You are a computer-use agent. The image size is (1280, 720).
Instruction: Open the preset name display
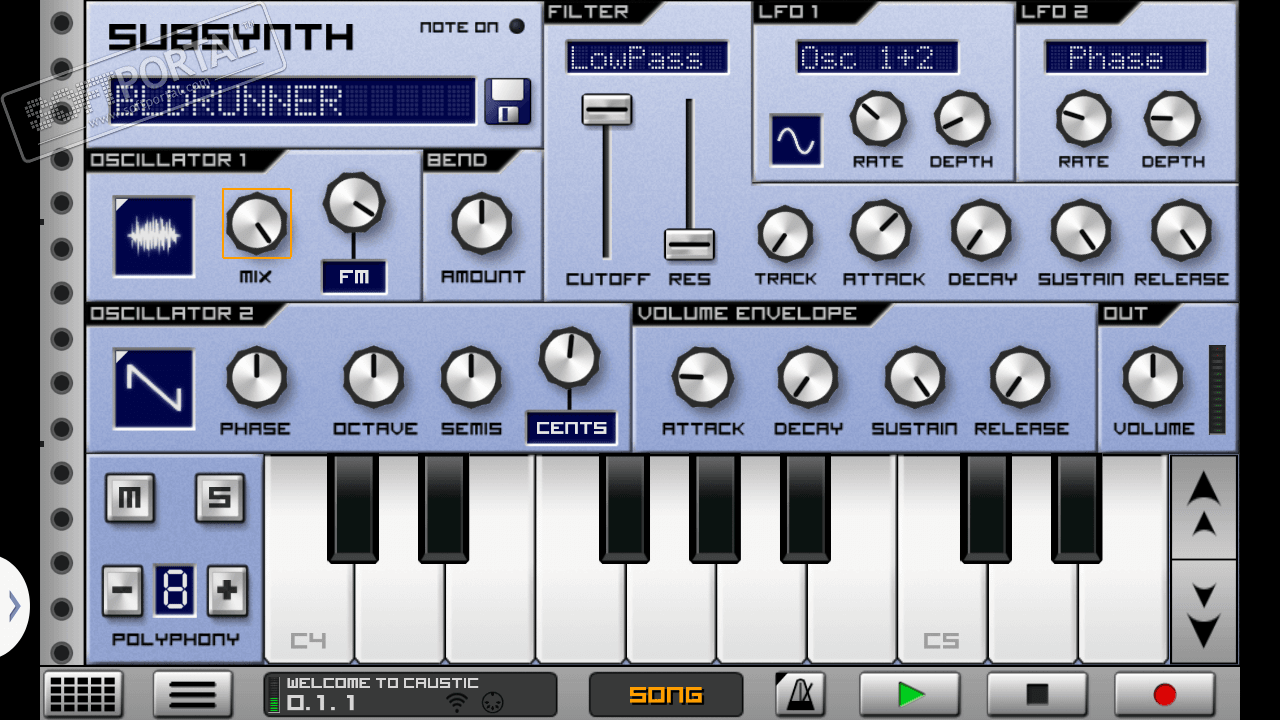(x=292, y=101)
